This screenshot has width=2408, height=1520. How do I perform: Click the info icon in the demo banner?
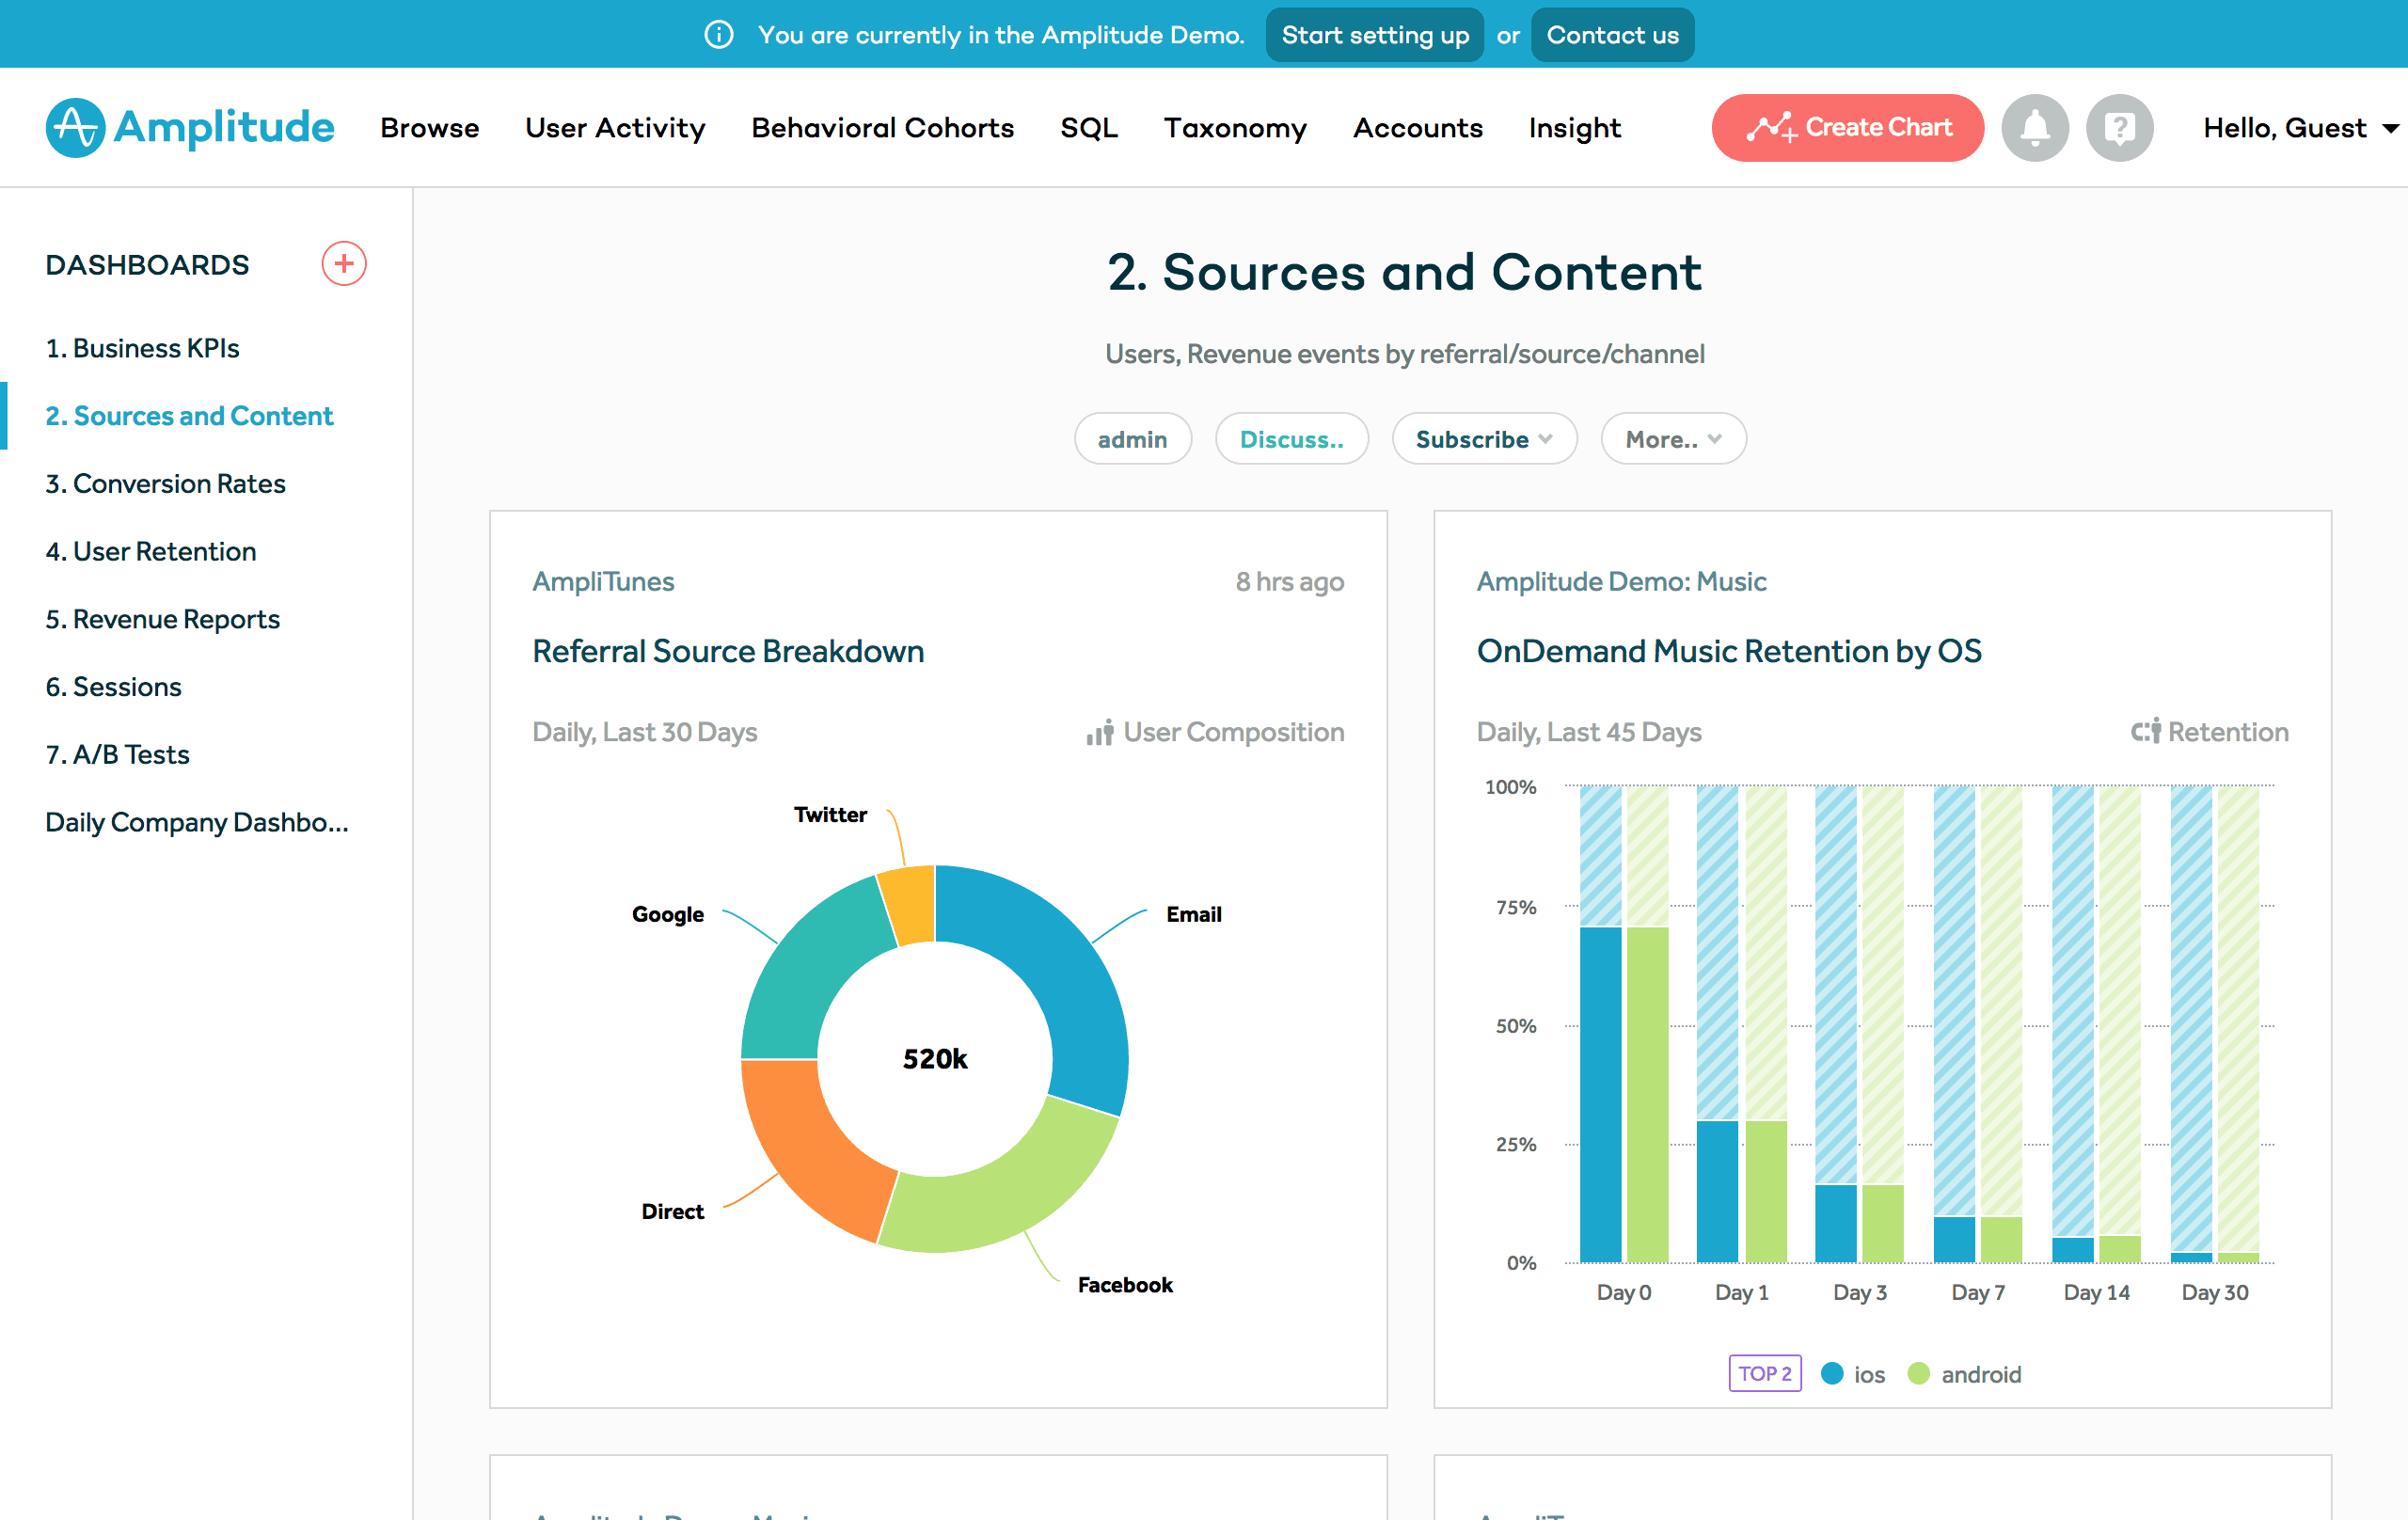[719, 34]
